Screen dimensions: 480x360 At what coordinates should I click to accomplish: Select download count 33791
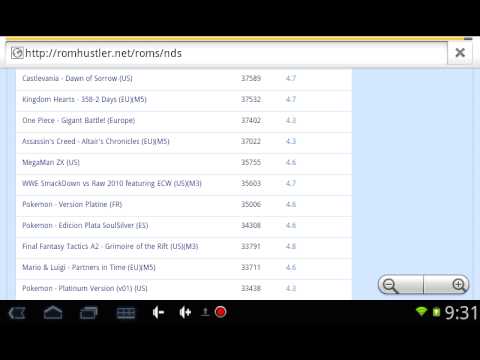click(x=251, y=246)
